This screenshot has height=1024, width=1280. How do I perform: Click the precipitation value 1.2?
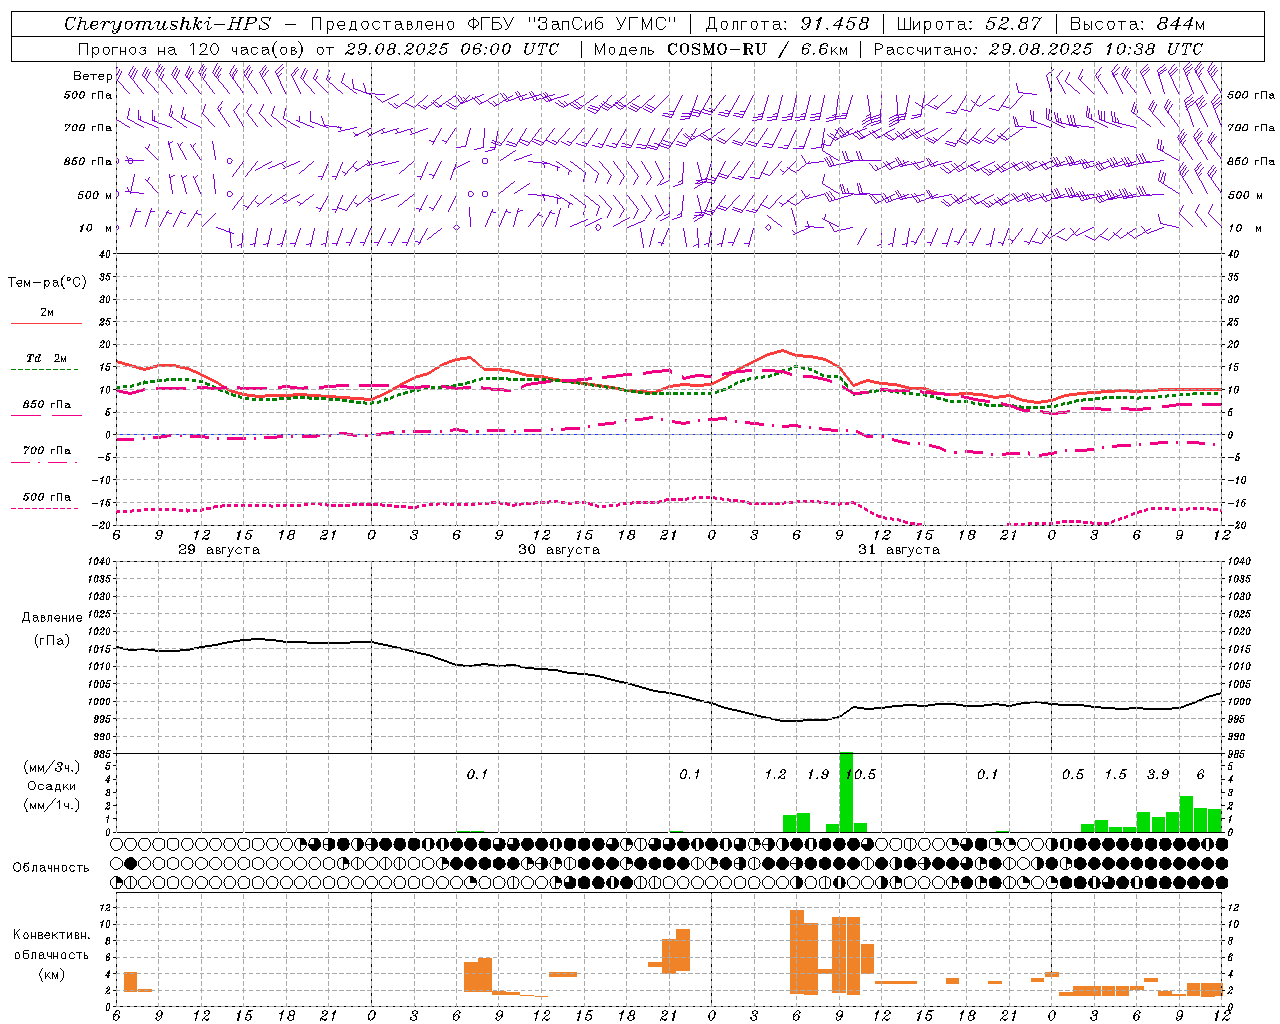click(x=775, y=775)
